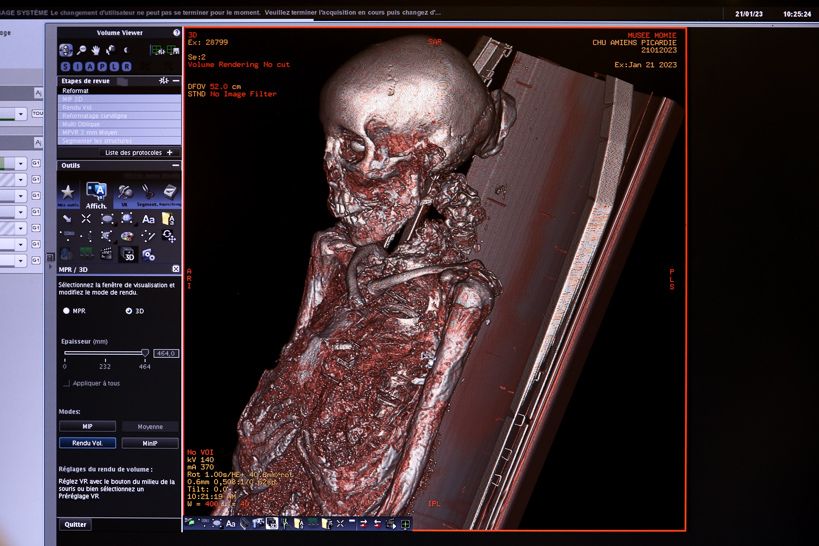The height and width of the screenshot is (546, 819).
Task: Click the color palette tool icon
Action: pyautogui.click(x=127, y=237)
